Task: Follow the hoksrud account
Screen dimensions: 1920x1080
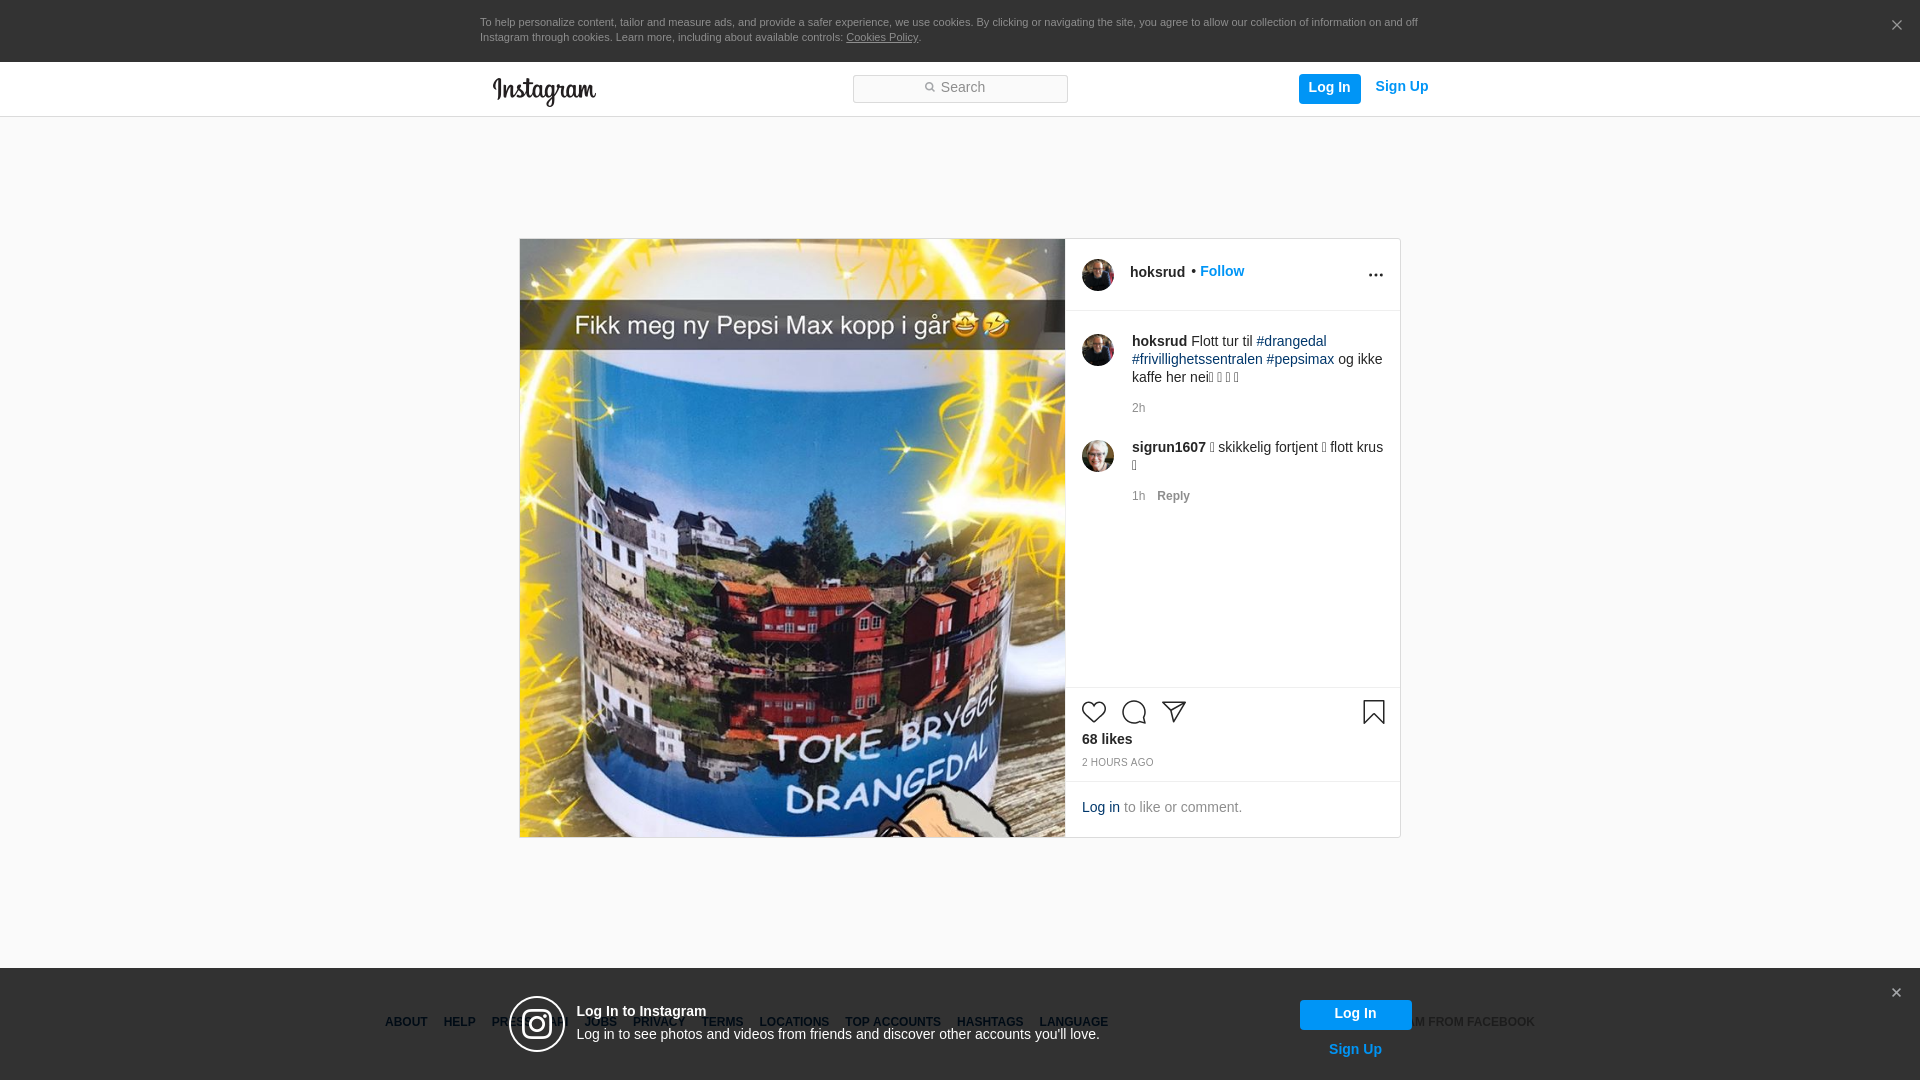Action: coord(1221,272)
